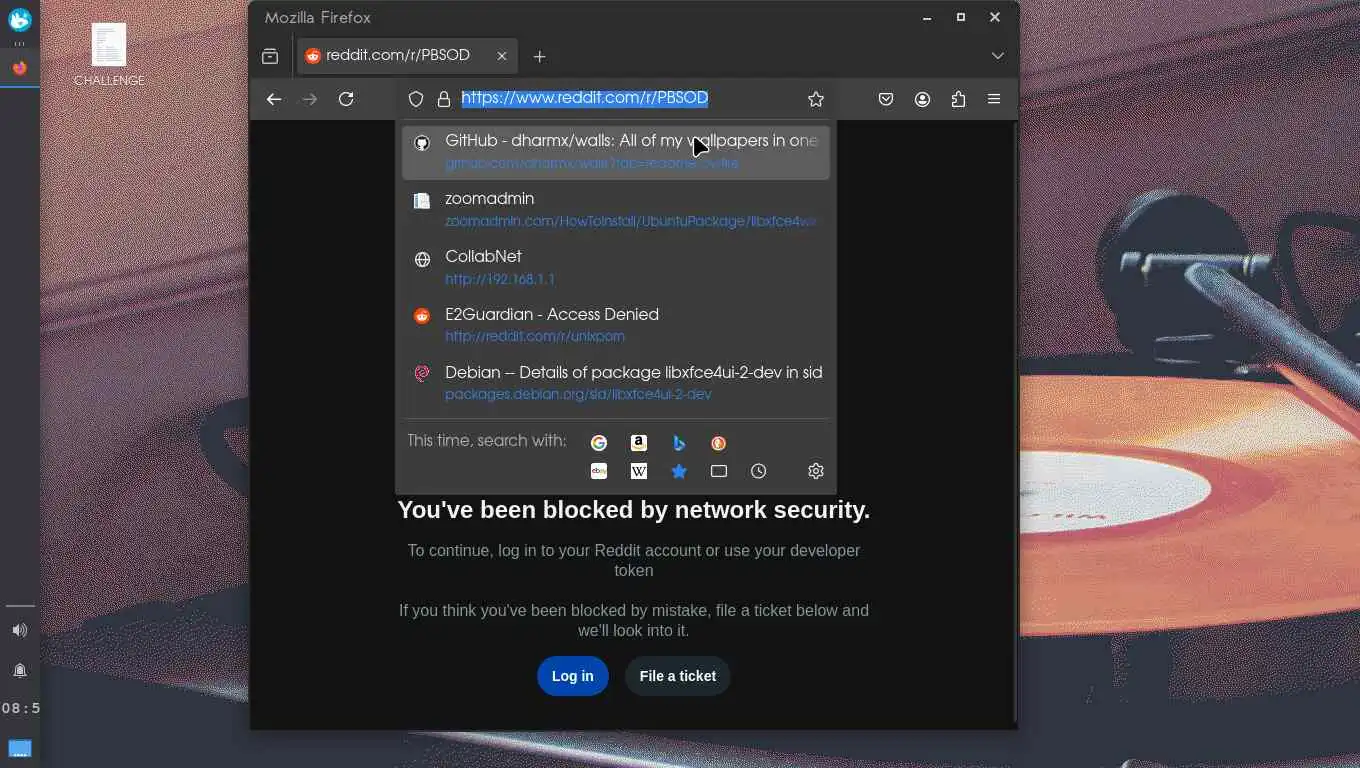Search with Amazon engine icon

[x=639, y=443]
